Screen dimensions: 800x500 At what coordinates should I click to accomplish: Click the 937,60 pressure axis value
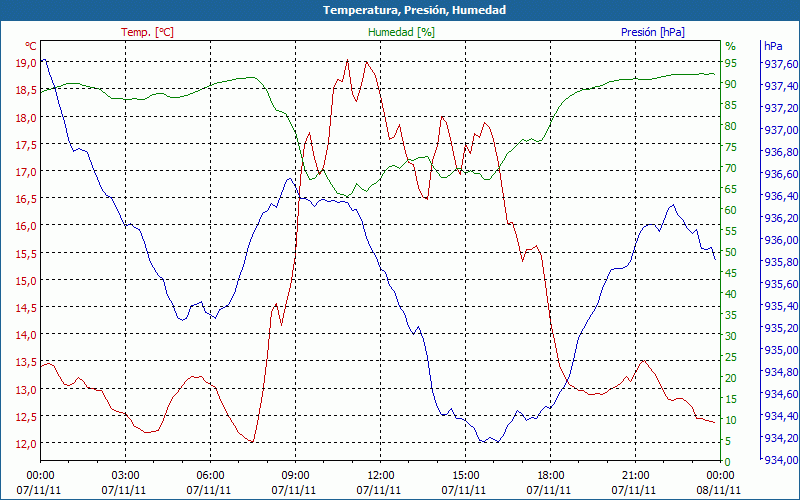point(779,64)
